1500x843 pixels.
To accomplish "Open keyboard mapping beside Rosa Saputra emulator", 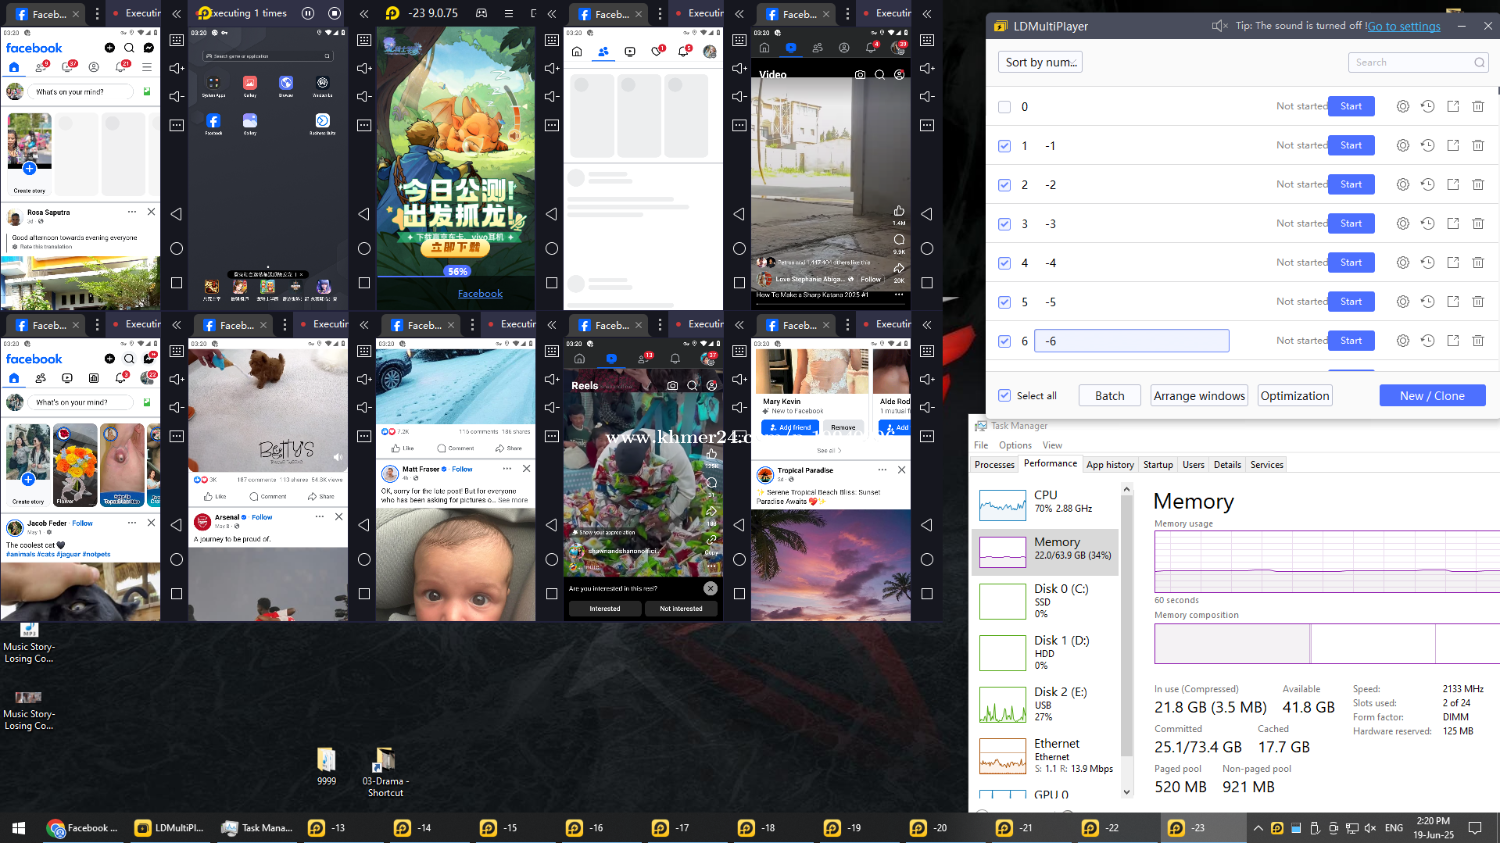I will 177,40.
